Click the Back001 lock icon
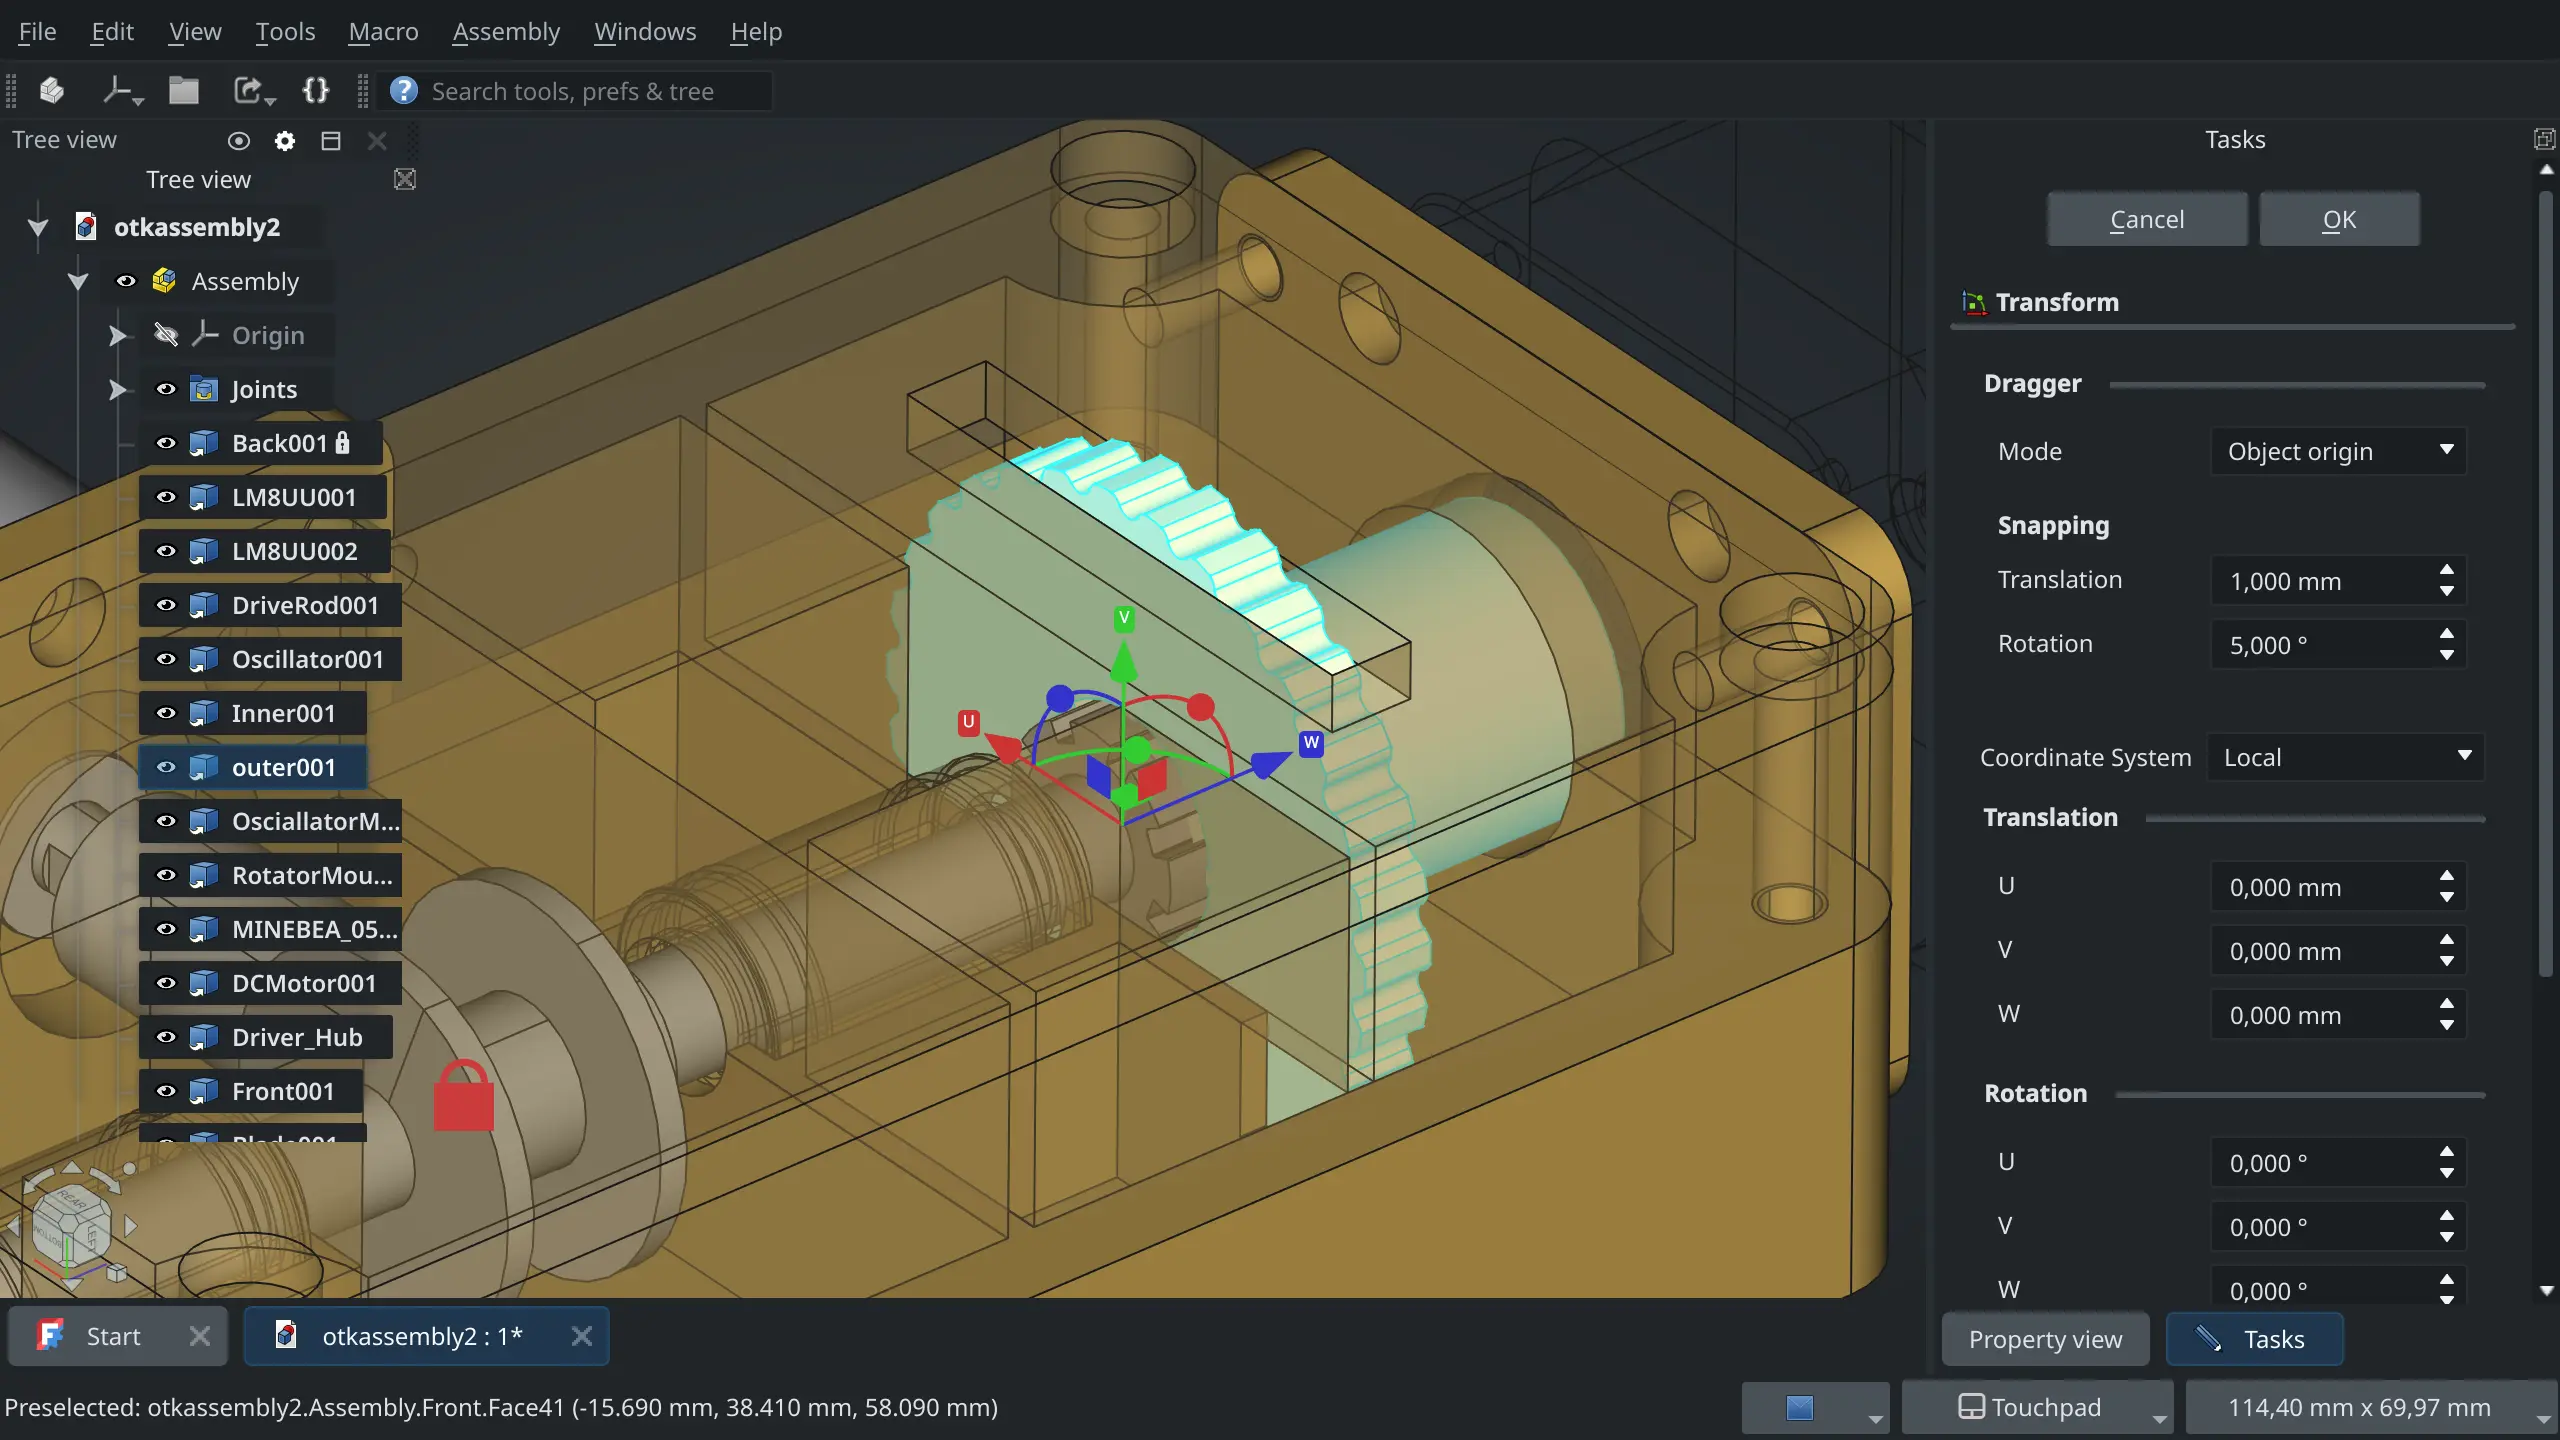 (x=343, y=443)
